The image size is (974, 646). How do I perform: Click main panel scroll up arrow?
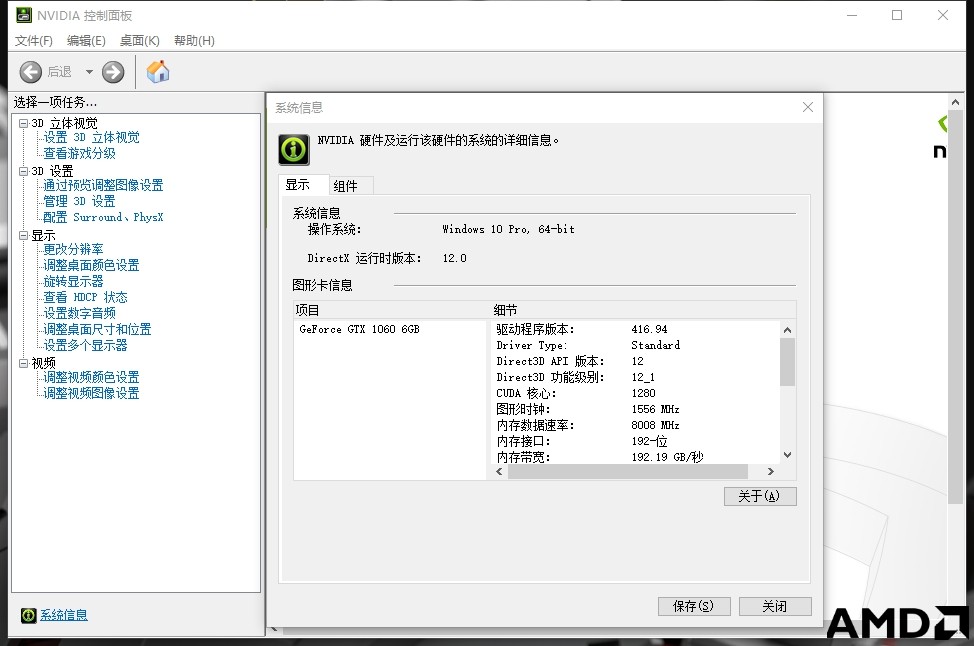(955, 102)
